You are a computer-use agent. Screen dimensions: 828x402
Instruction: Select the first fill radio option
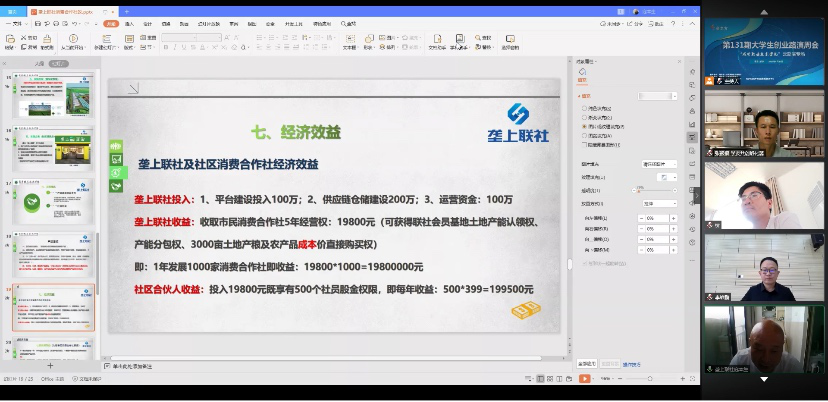click(x=584, y=107)
